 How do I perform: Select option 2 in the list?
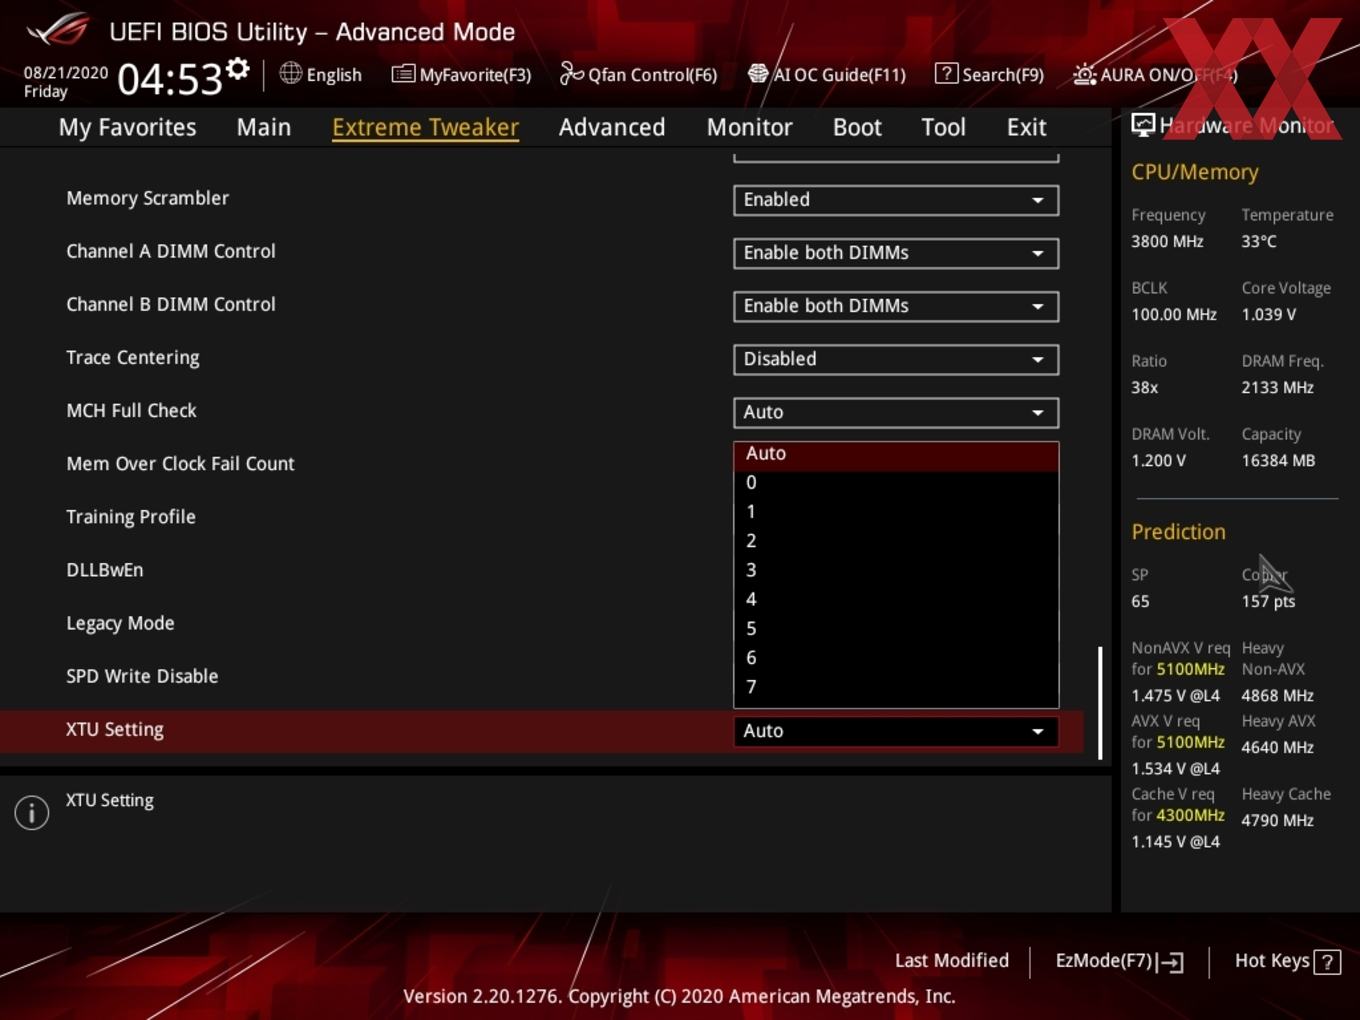(x=896, y=541)
